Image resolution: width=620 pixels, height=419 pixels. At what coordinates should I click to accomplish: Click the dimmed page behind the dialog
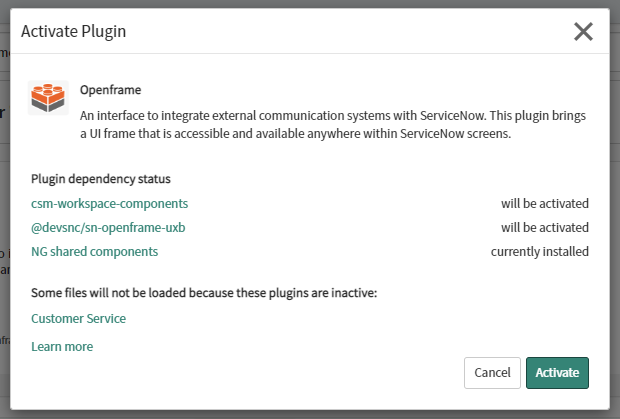(x=4, y=250)
